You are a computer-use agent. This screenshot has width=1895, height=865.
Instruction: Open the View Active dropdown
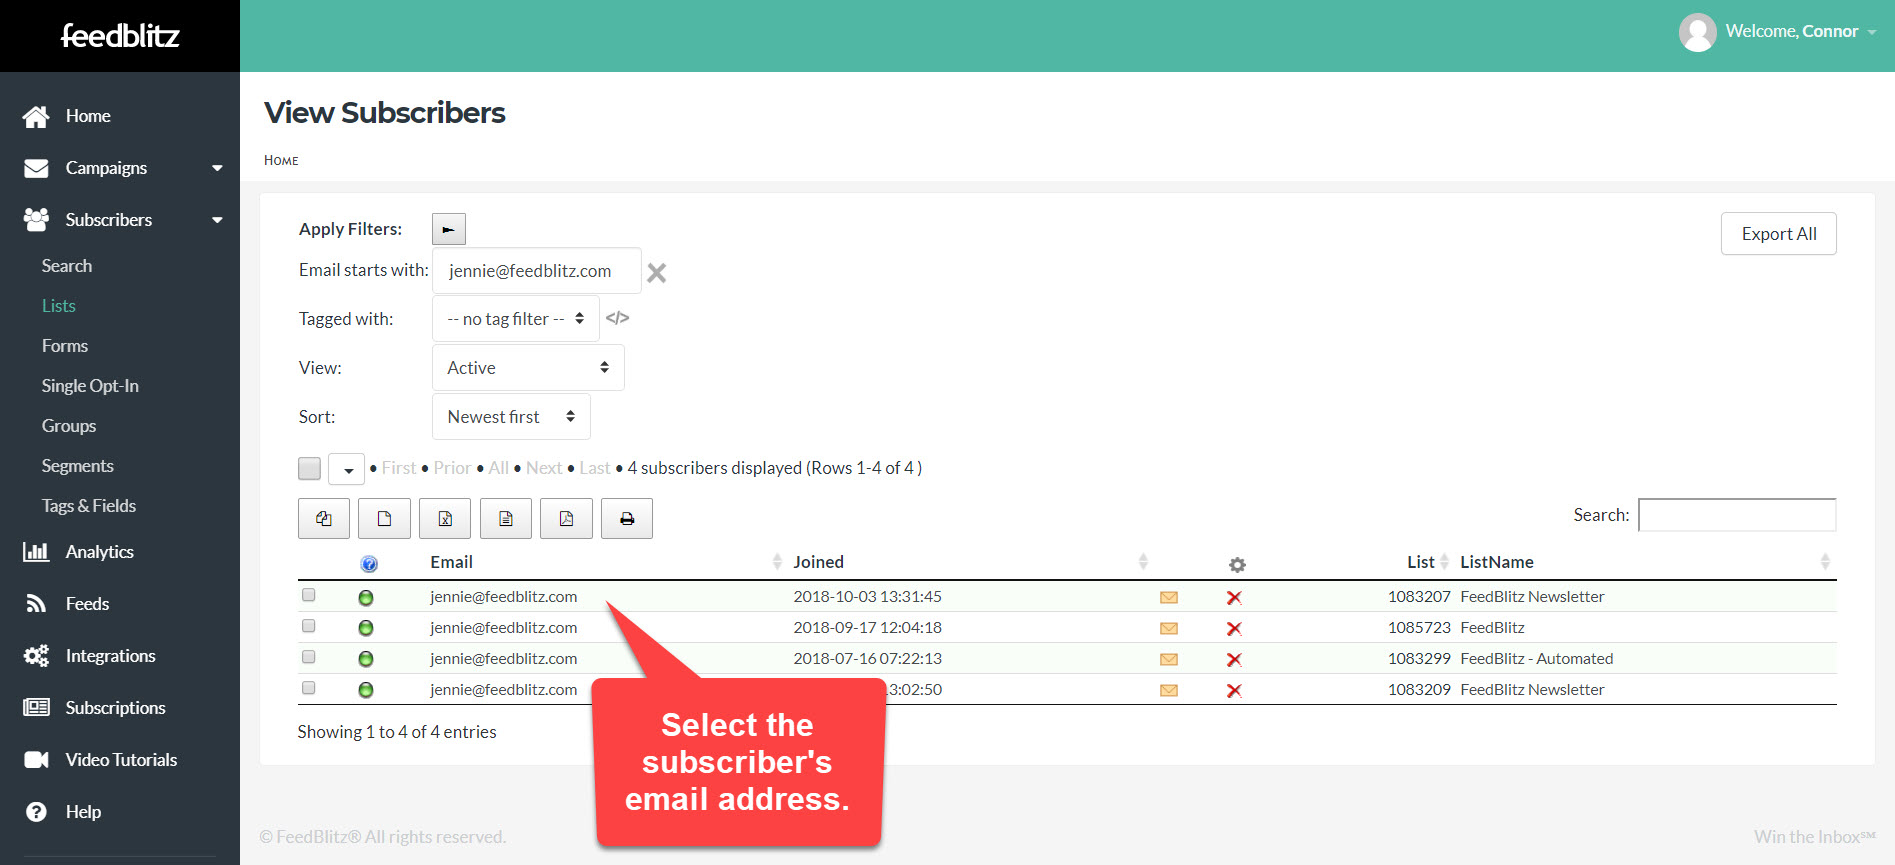[528, 368]
